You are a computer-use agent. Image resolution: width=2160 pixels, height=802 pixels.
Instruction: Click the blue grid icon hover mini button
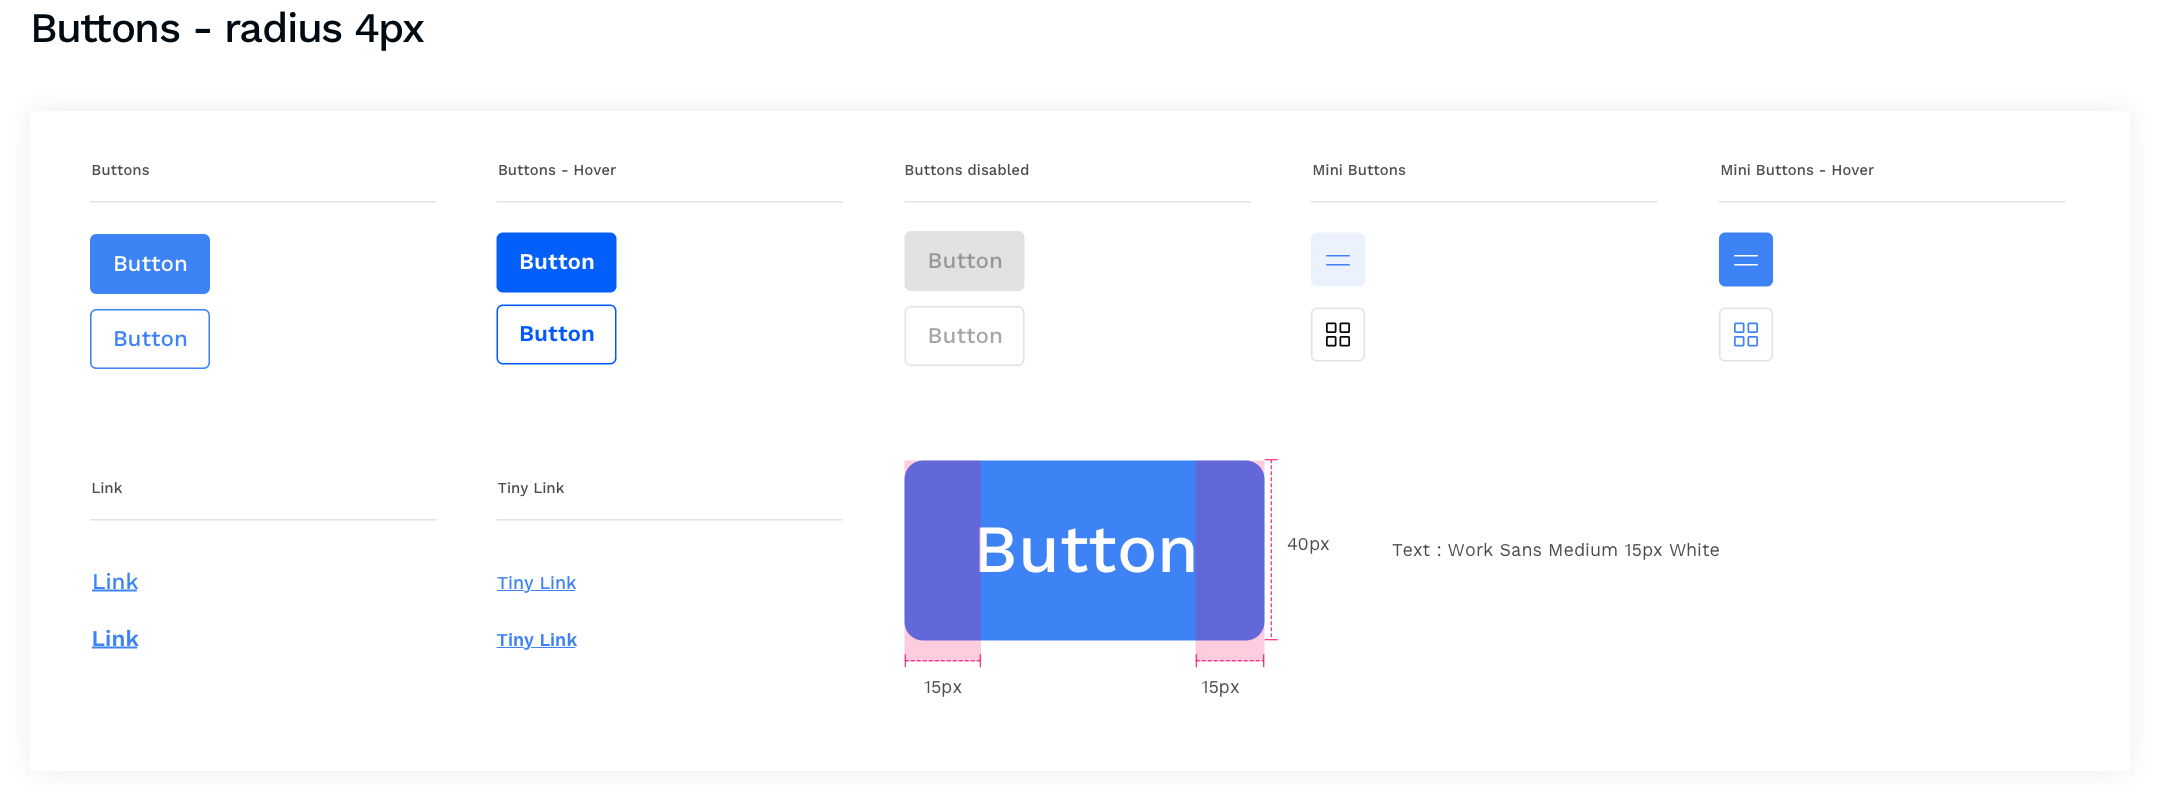tap(1745, 334)
